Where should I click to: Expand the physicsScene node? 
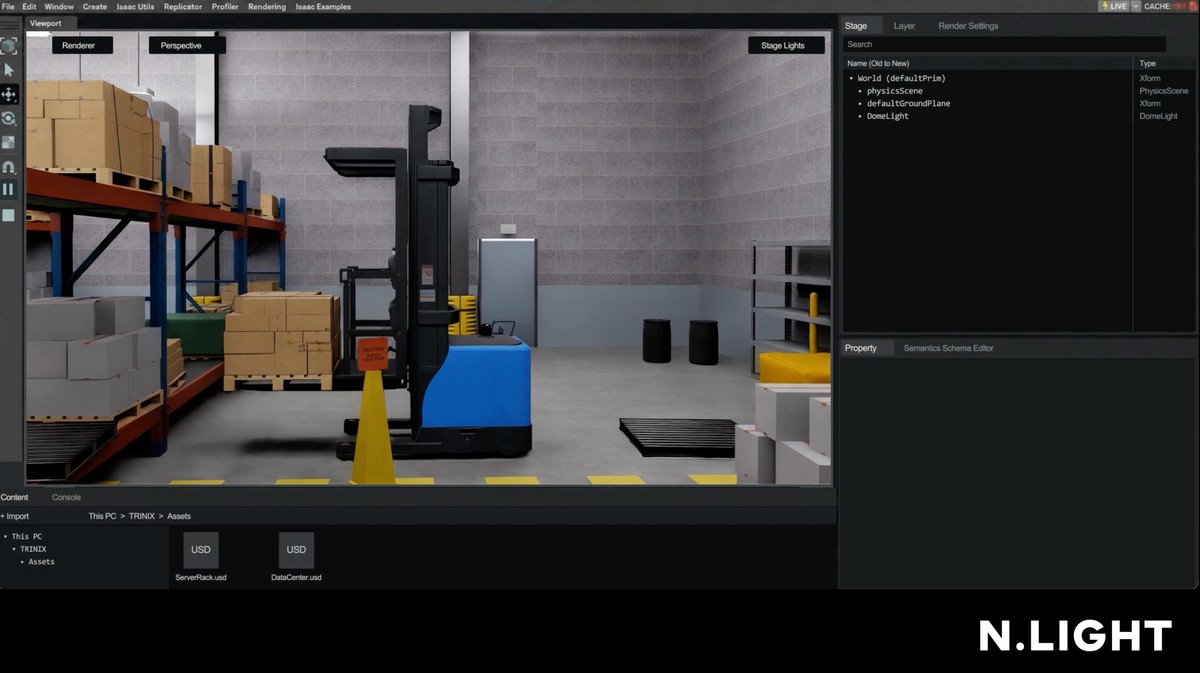coord(860,91)
